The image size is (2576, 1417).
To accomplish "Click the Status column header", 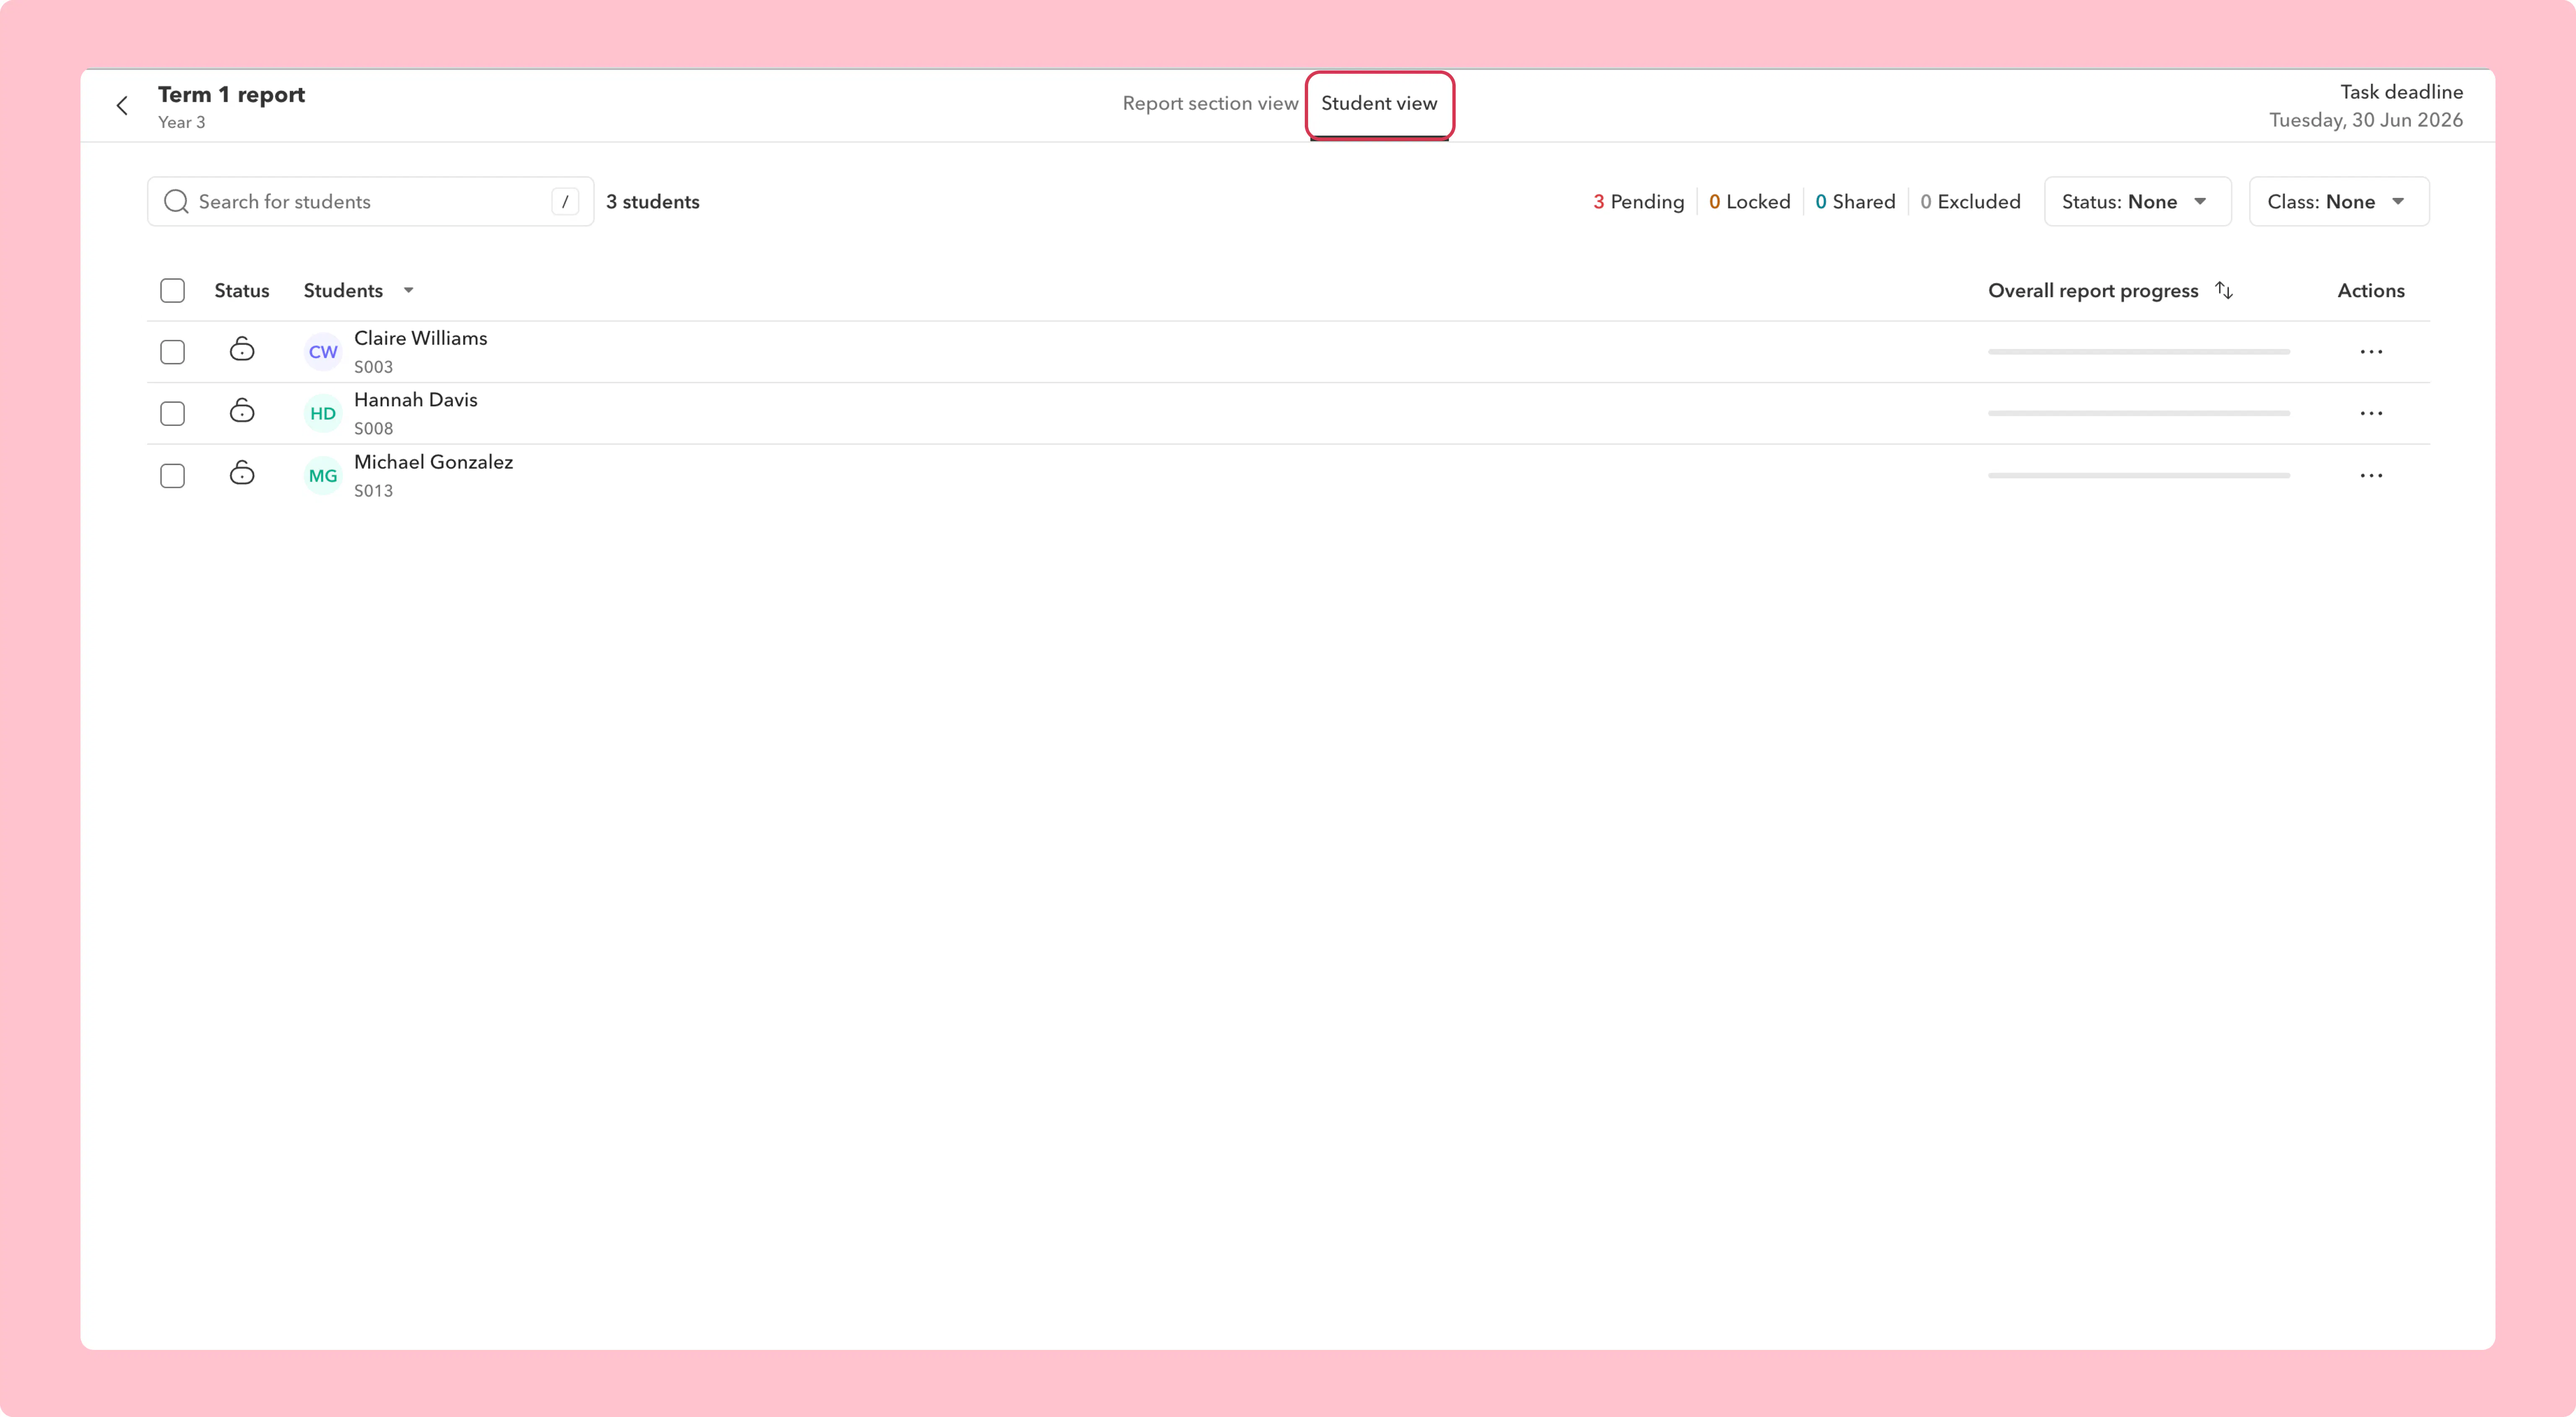I will [242, 291].
